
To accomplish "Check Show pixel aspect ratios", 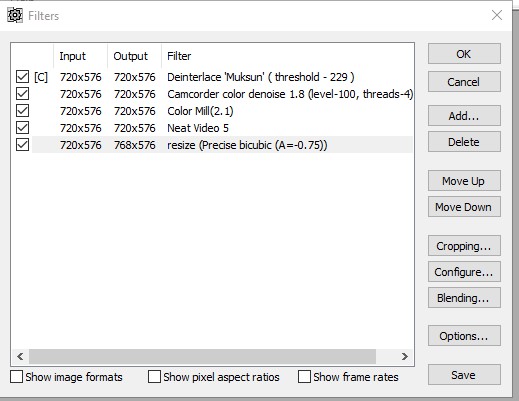I will click(x=154, y=377).
